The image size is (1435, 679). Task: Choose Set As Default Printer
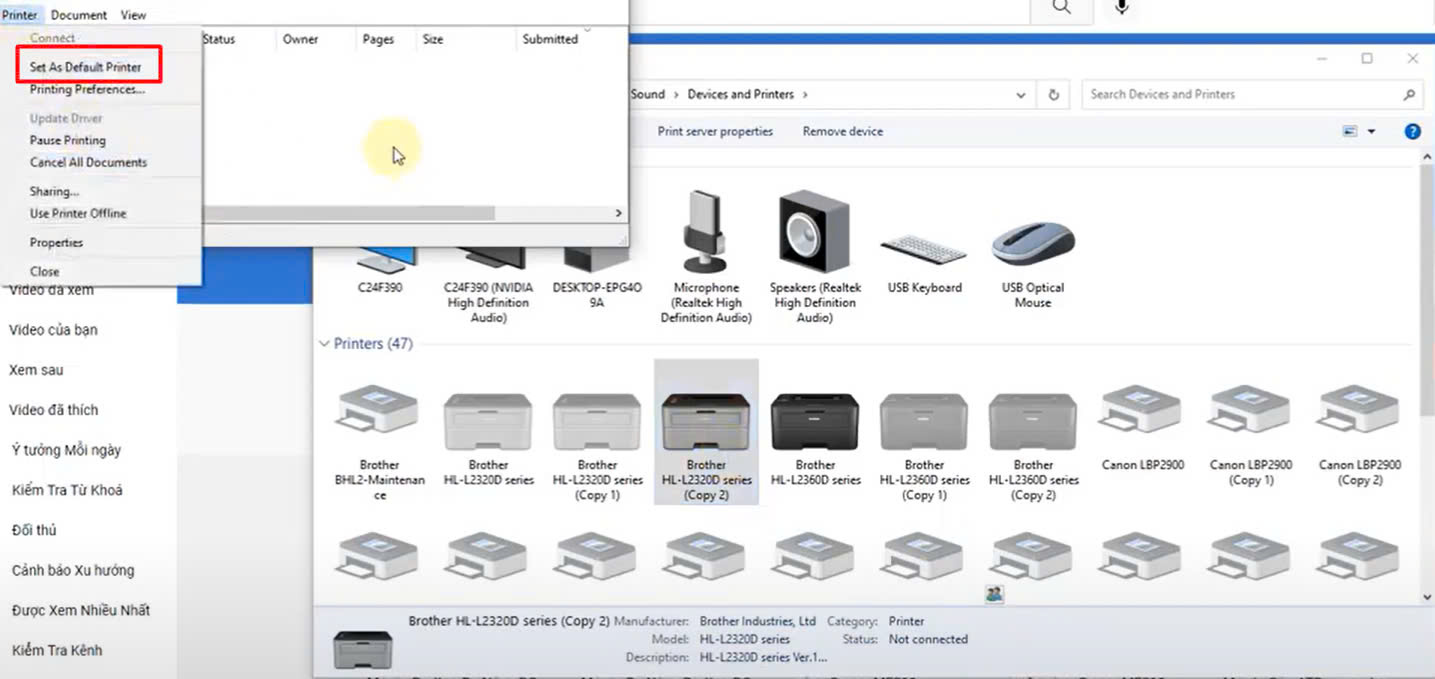pos(88,65)
